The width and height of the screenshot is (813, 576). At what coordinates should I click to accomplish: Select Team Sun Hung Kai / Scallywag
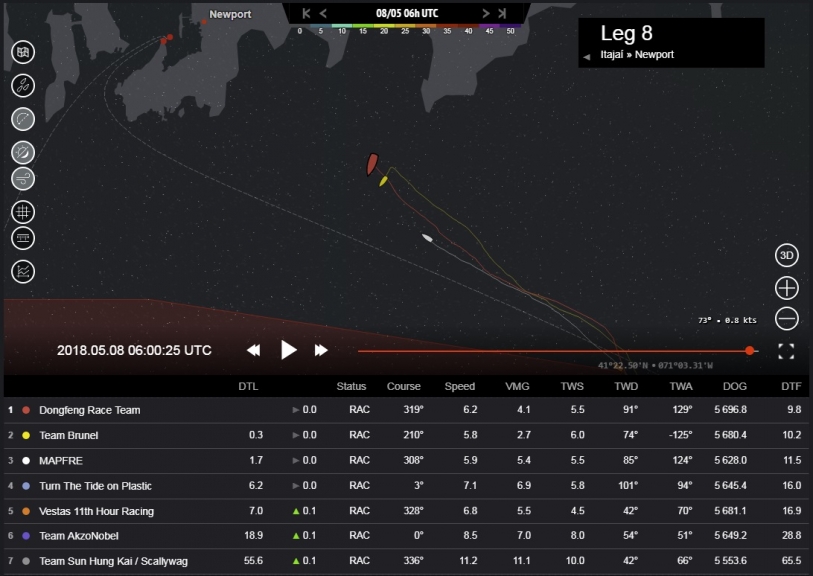[x=114, y=561]
